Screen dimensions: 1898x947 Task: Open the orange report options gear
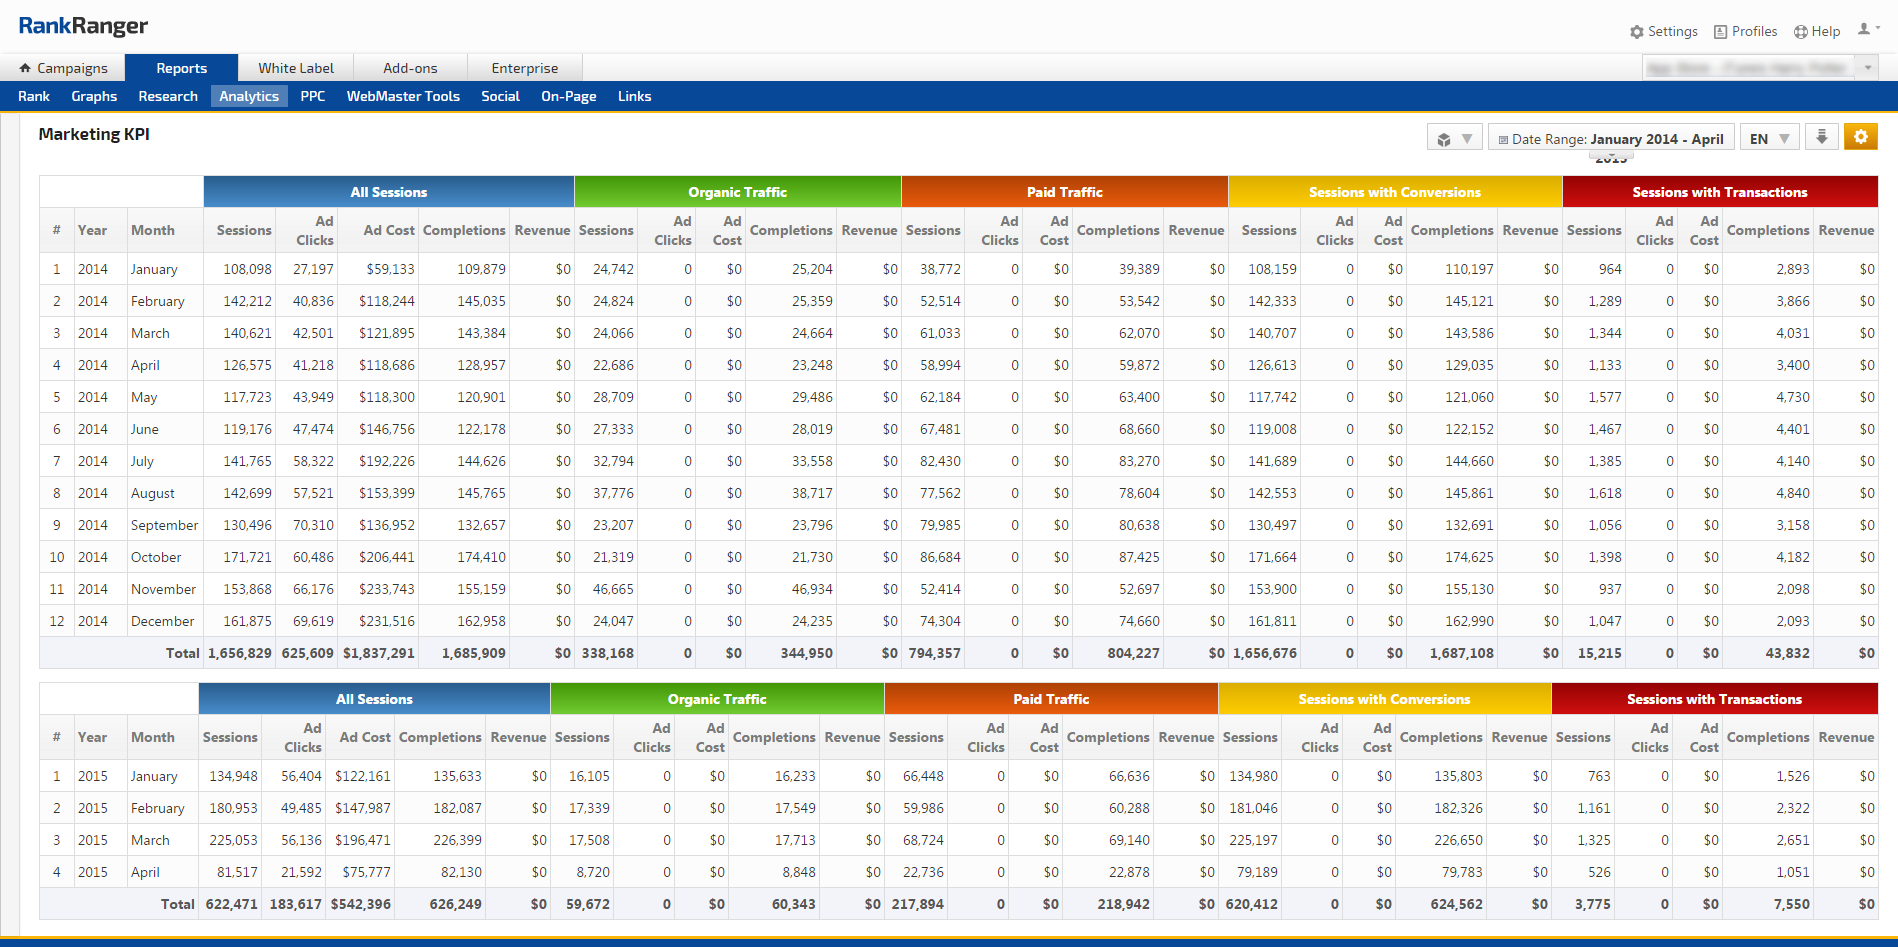[x=1860, y=137]
